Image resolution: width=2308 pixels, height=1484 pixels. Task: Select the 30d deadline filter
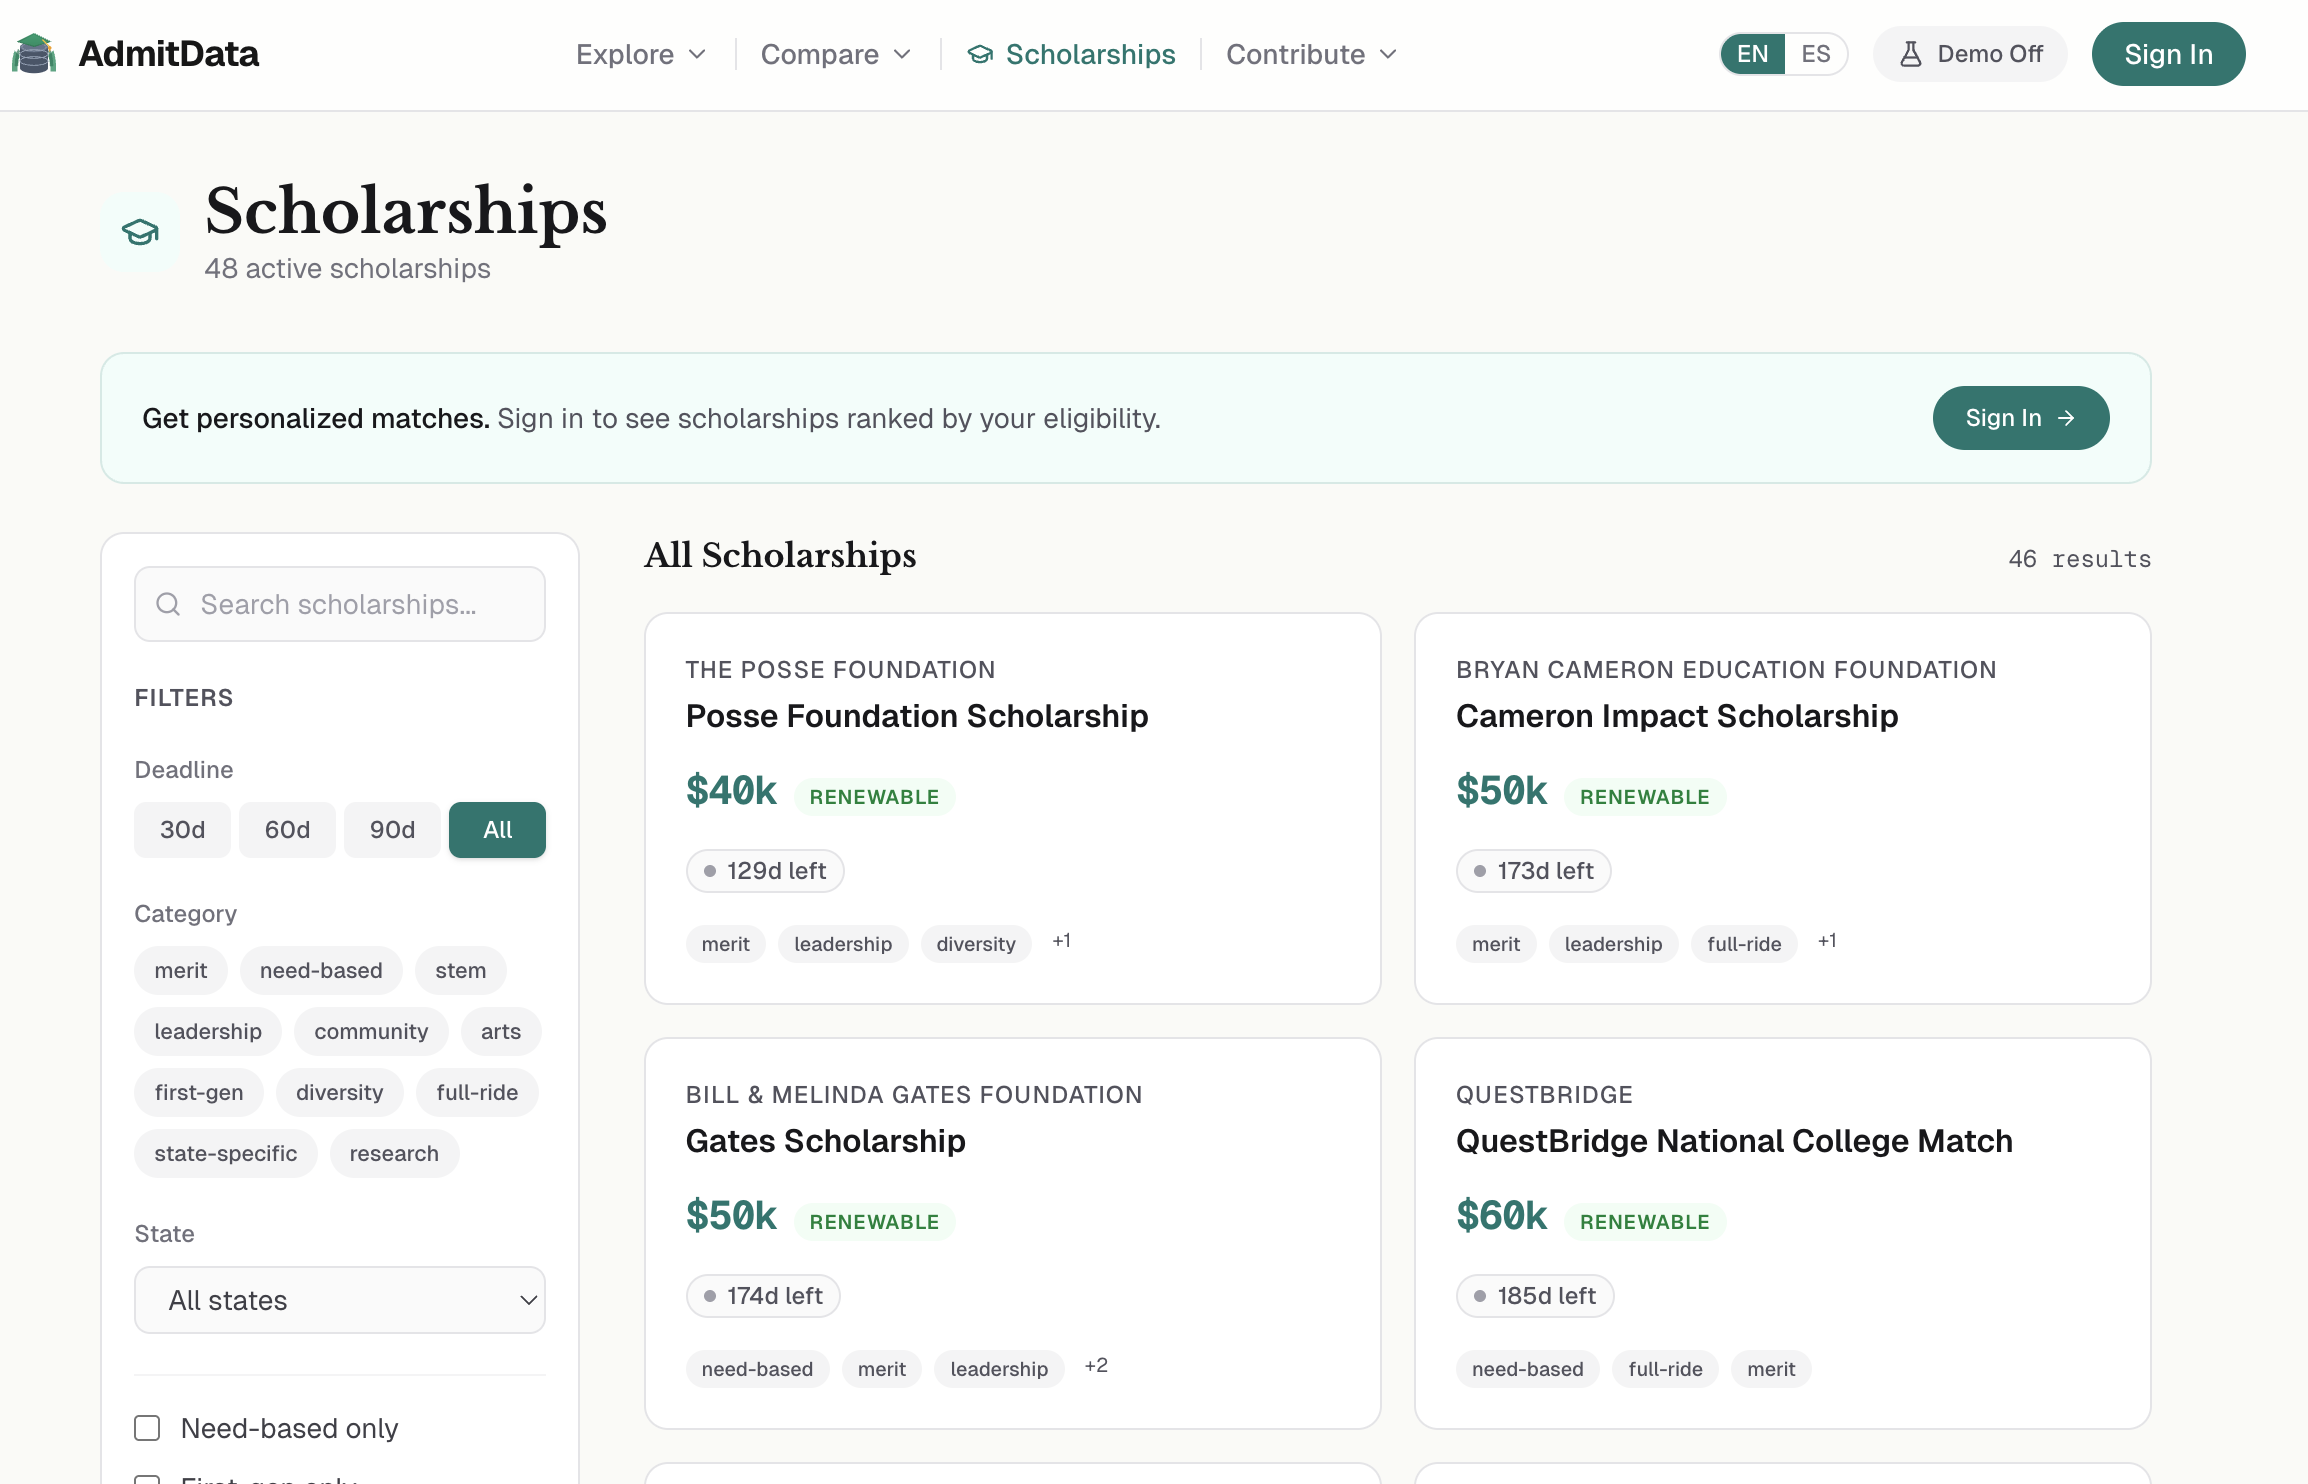coord(182,830)
